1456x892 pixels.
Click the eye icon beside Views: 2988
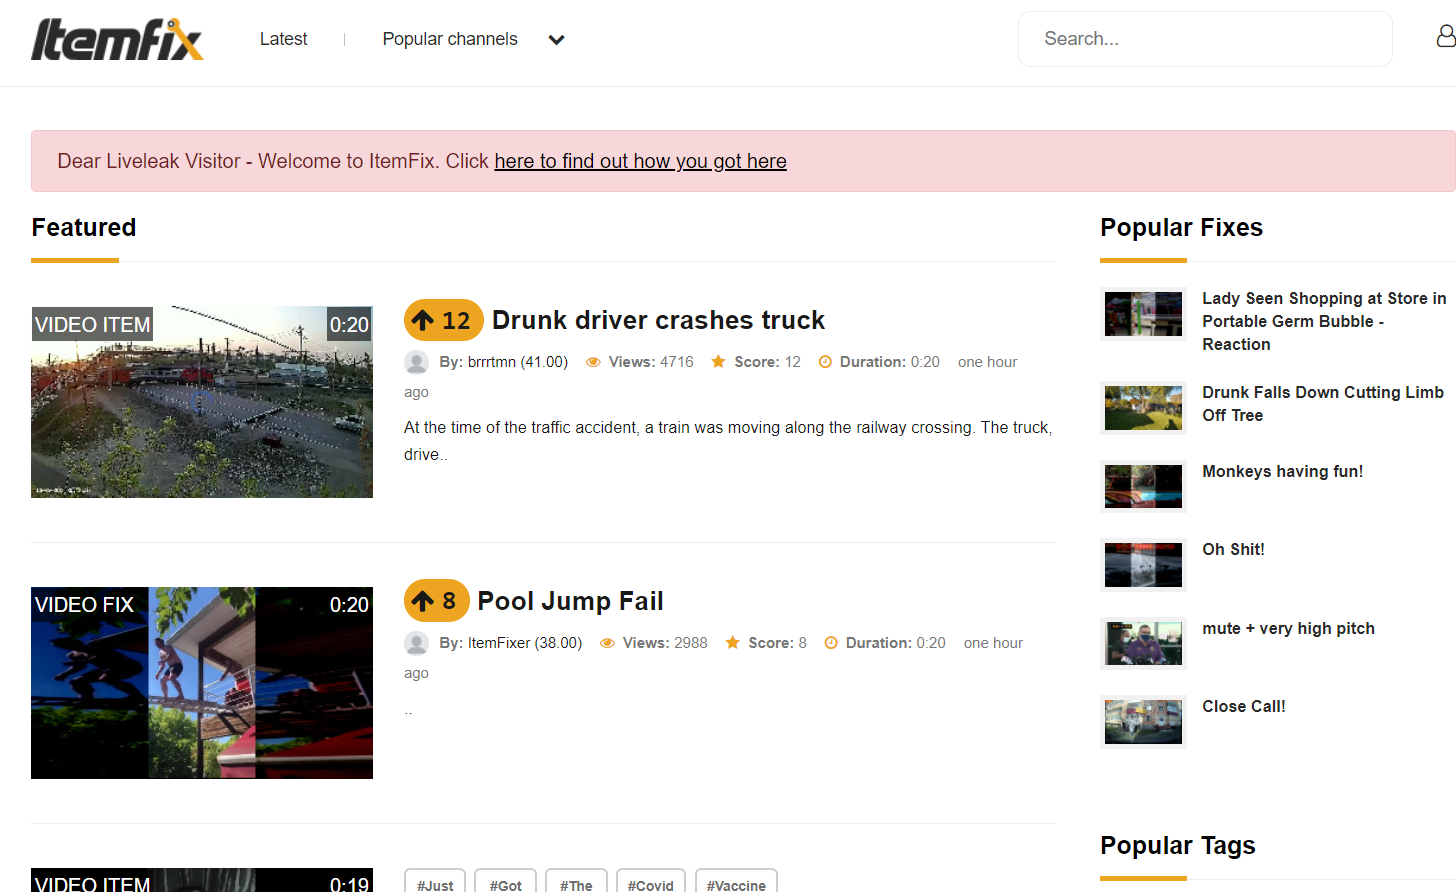pos(607,643)
